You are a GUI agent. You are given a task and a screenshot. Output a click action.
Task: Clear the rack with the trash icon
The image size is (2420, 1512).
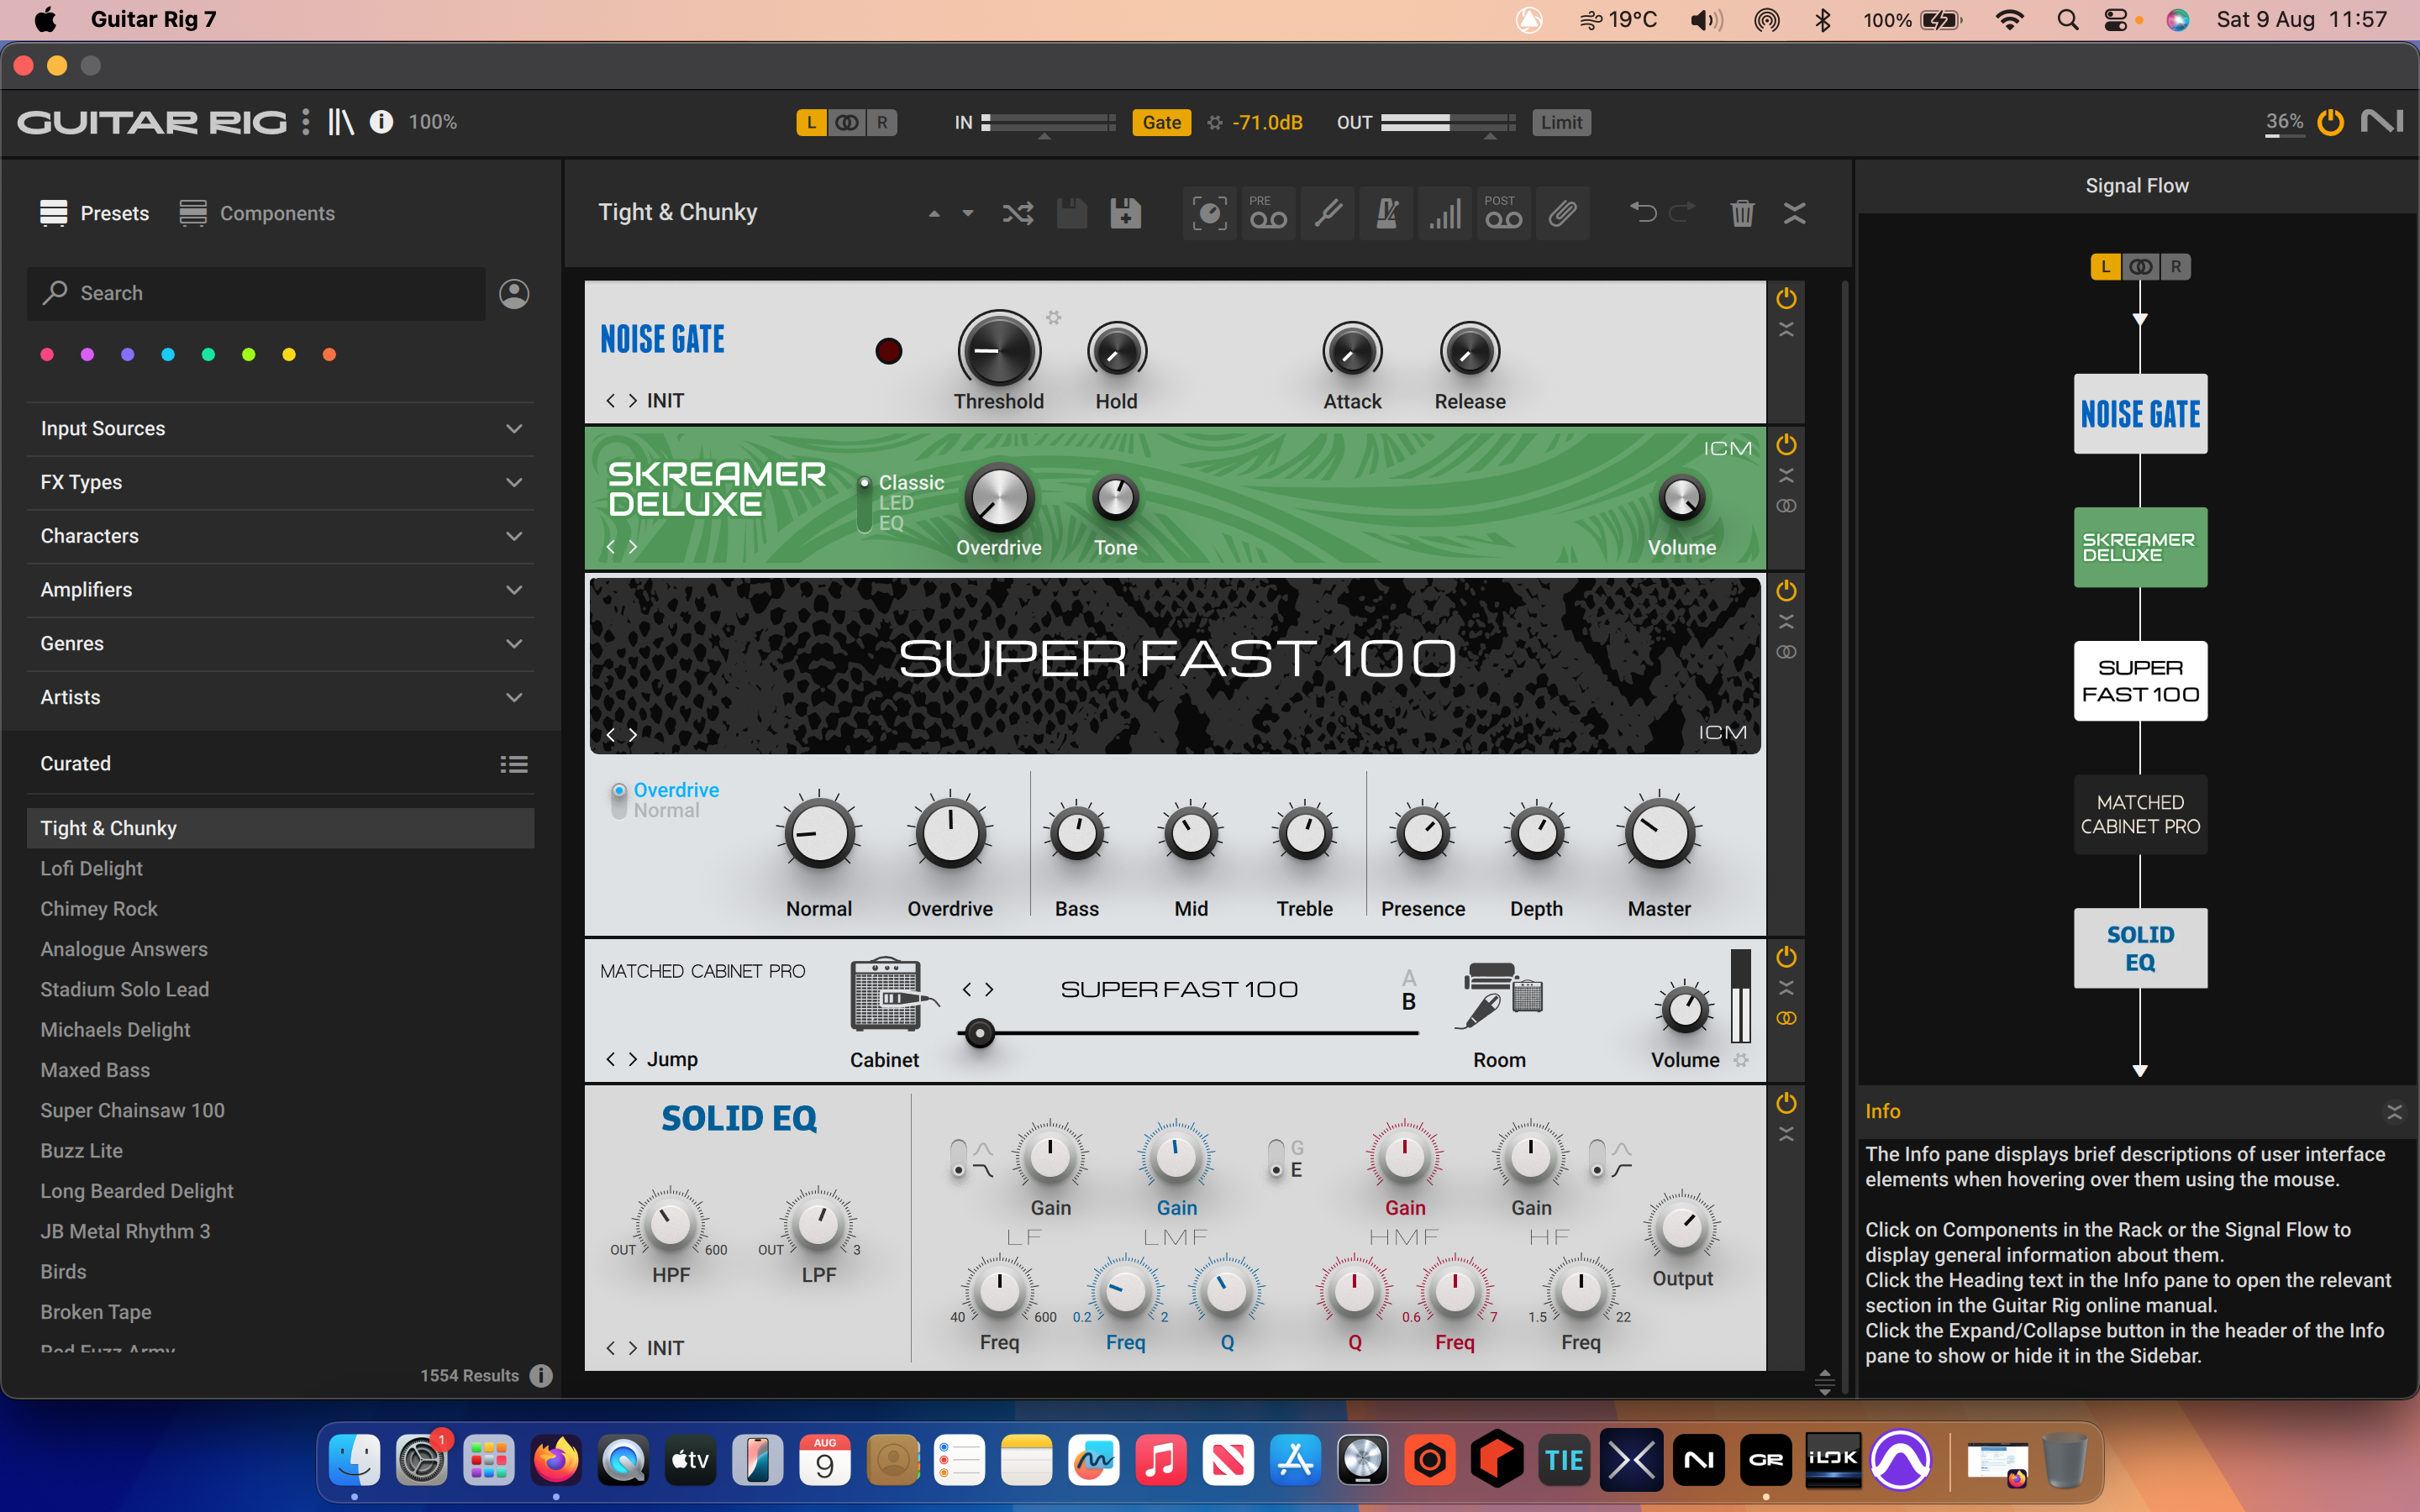pos(1742,213)
